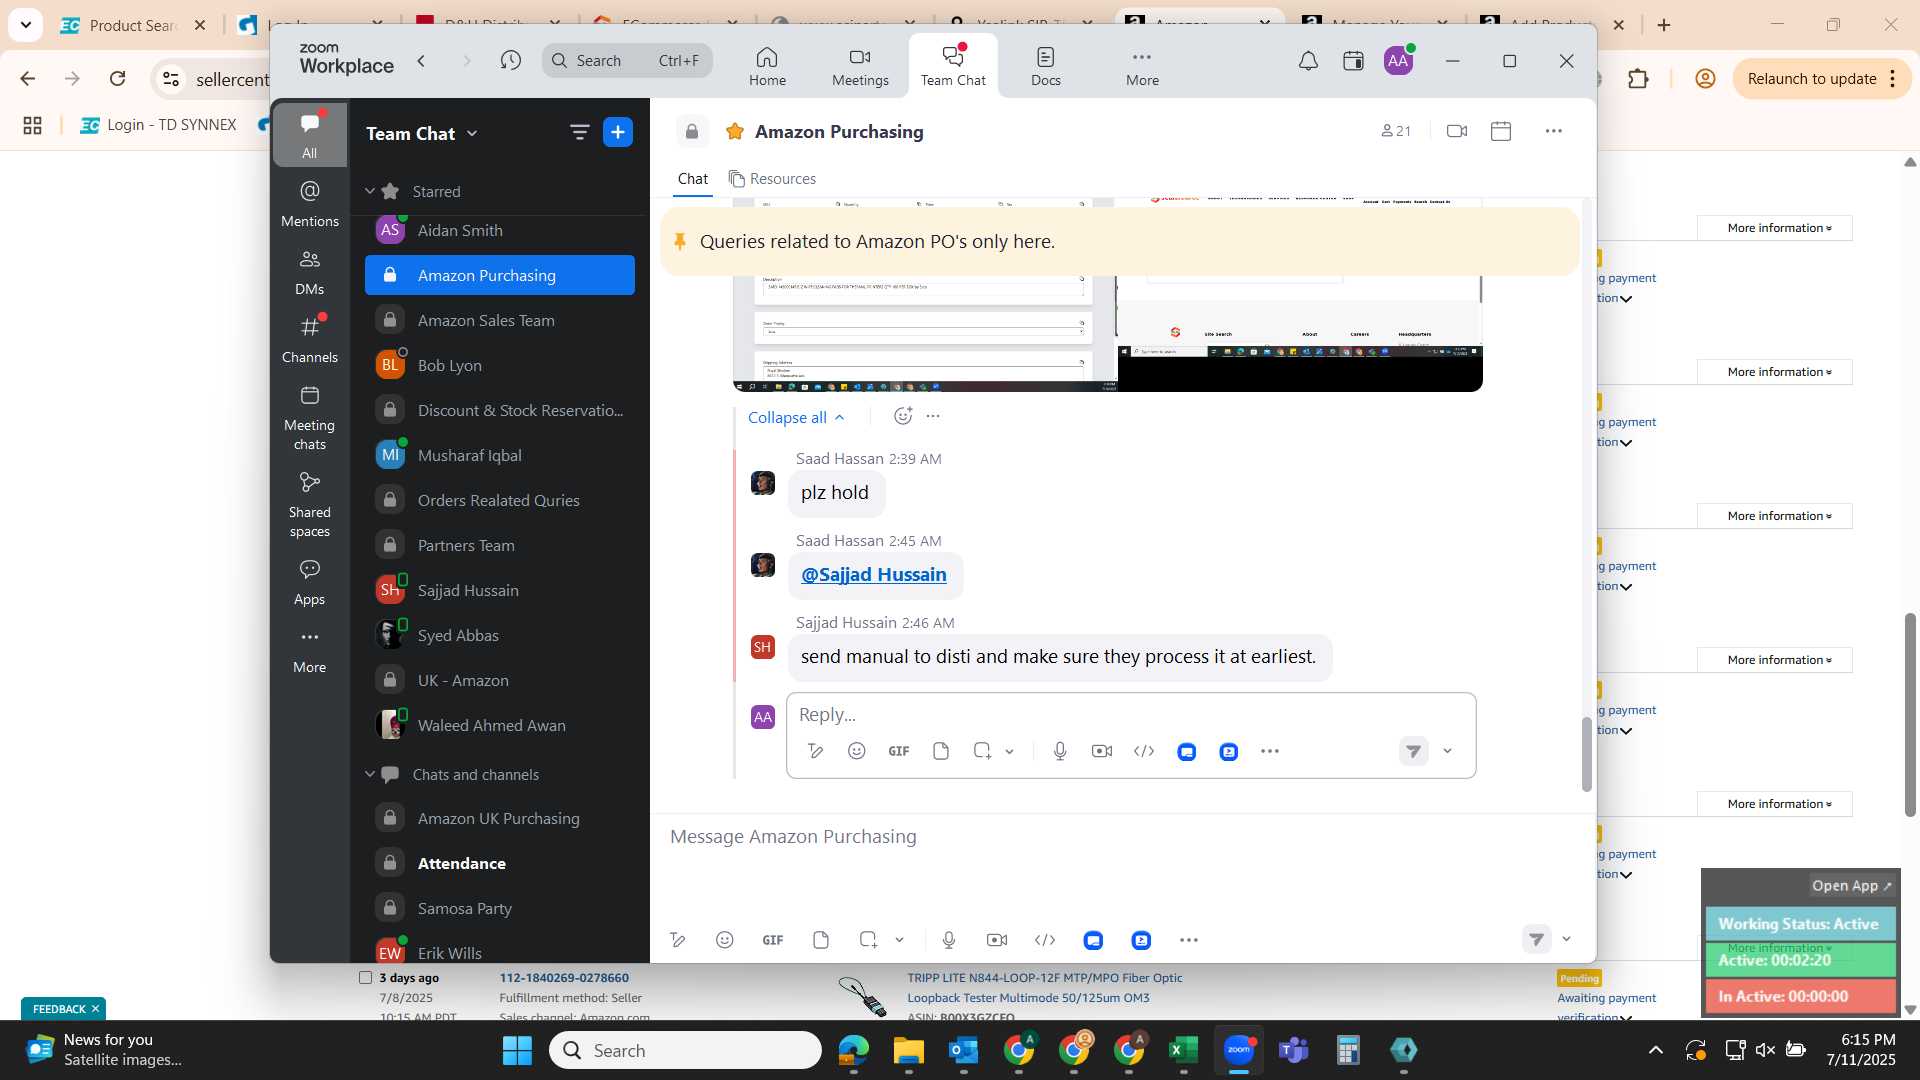Open Channels in the sidebar

click(310, 340)
